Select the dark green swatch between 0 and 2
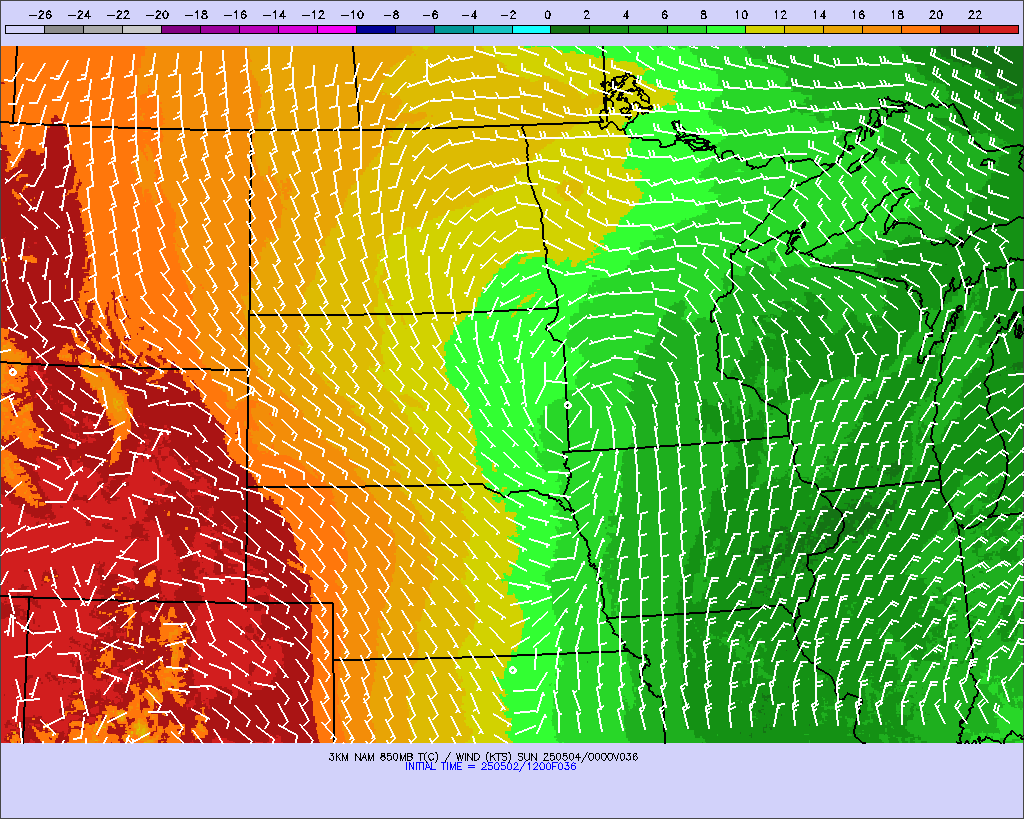 570,29
